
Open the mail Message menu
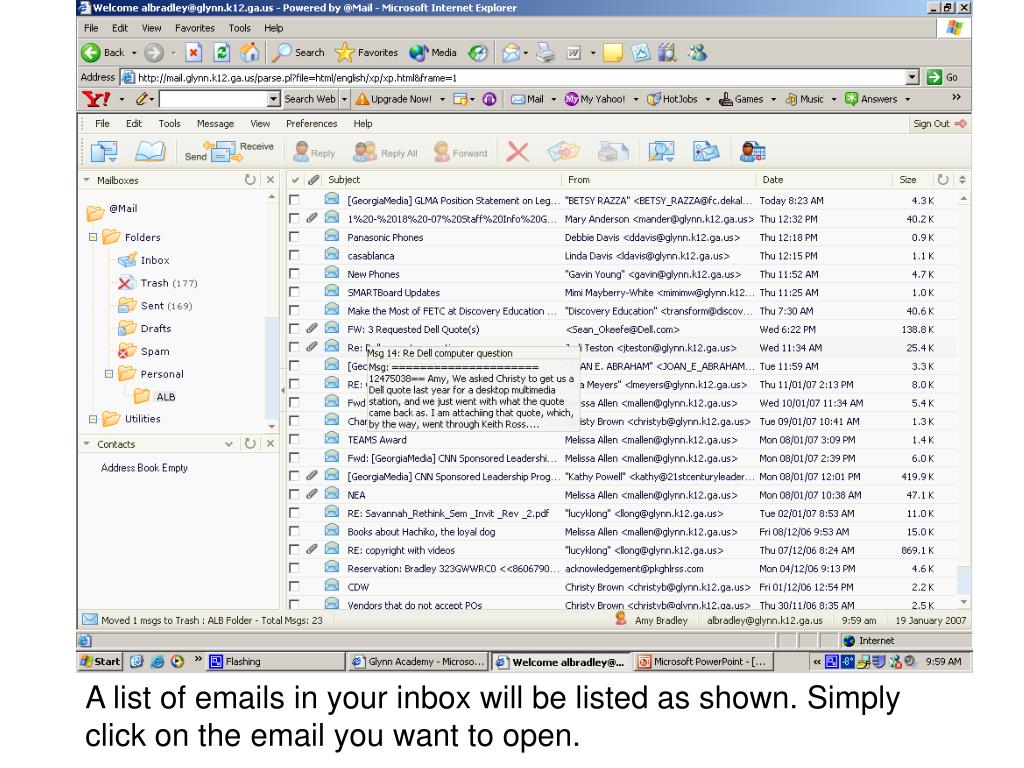click(216, 123)
